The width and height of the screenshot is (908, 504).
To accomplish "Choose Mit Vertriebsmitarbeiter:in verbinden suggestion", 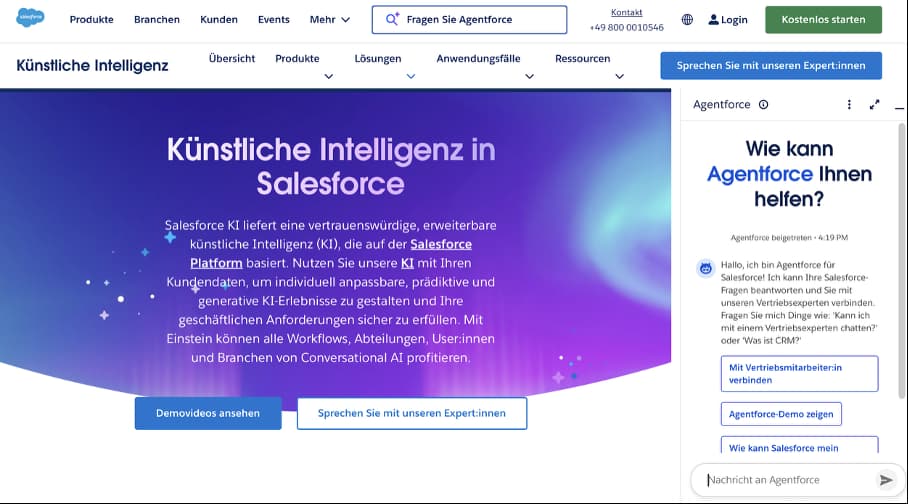I will pyautogui.click(x=799, y=374).
